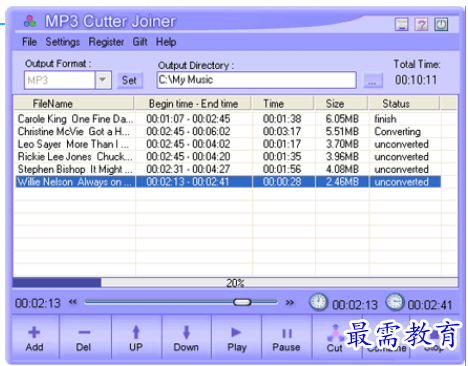Click the 00:02:41 end time value
The height and width of the screenshot is (366, 468).
[x=430, y=305]
